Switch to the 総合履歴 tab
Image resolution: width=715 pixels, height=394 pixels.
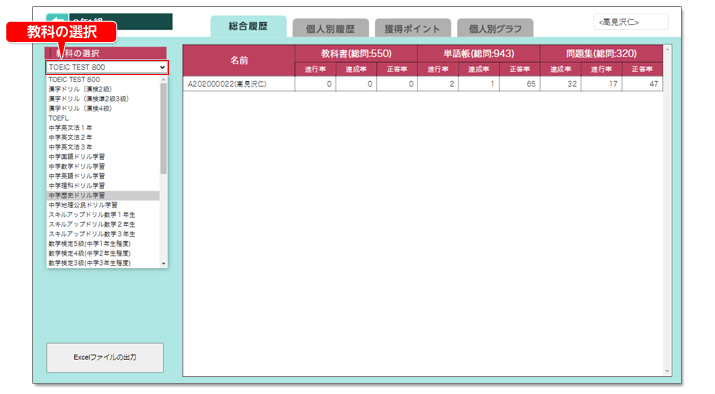click(x=249, y=26)
